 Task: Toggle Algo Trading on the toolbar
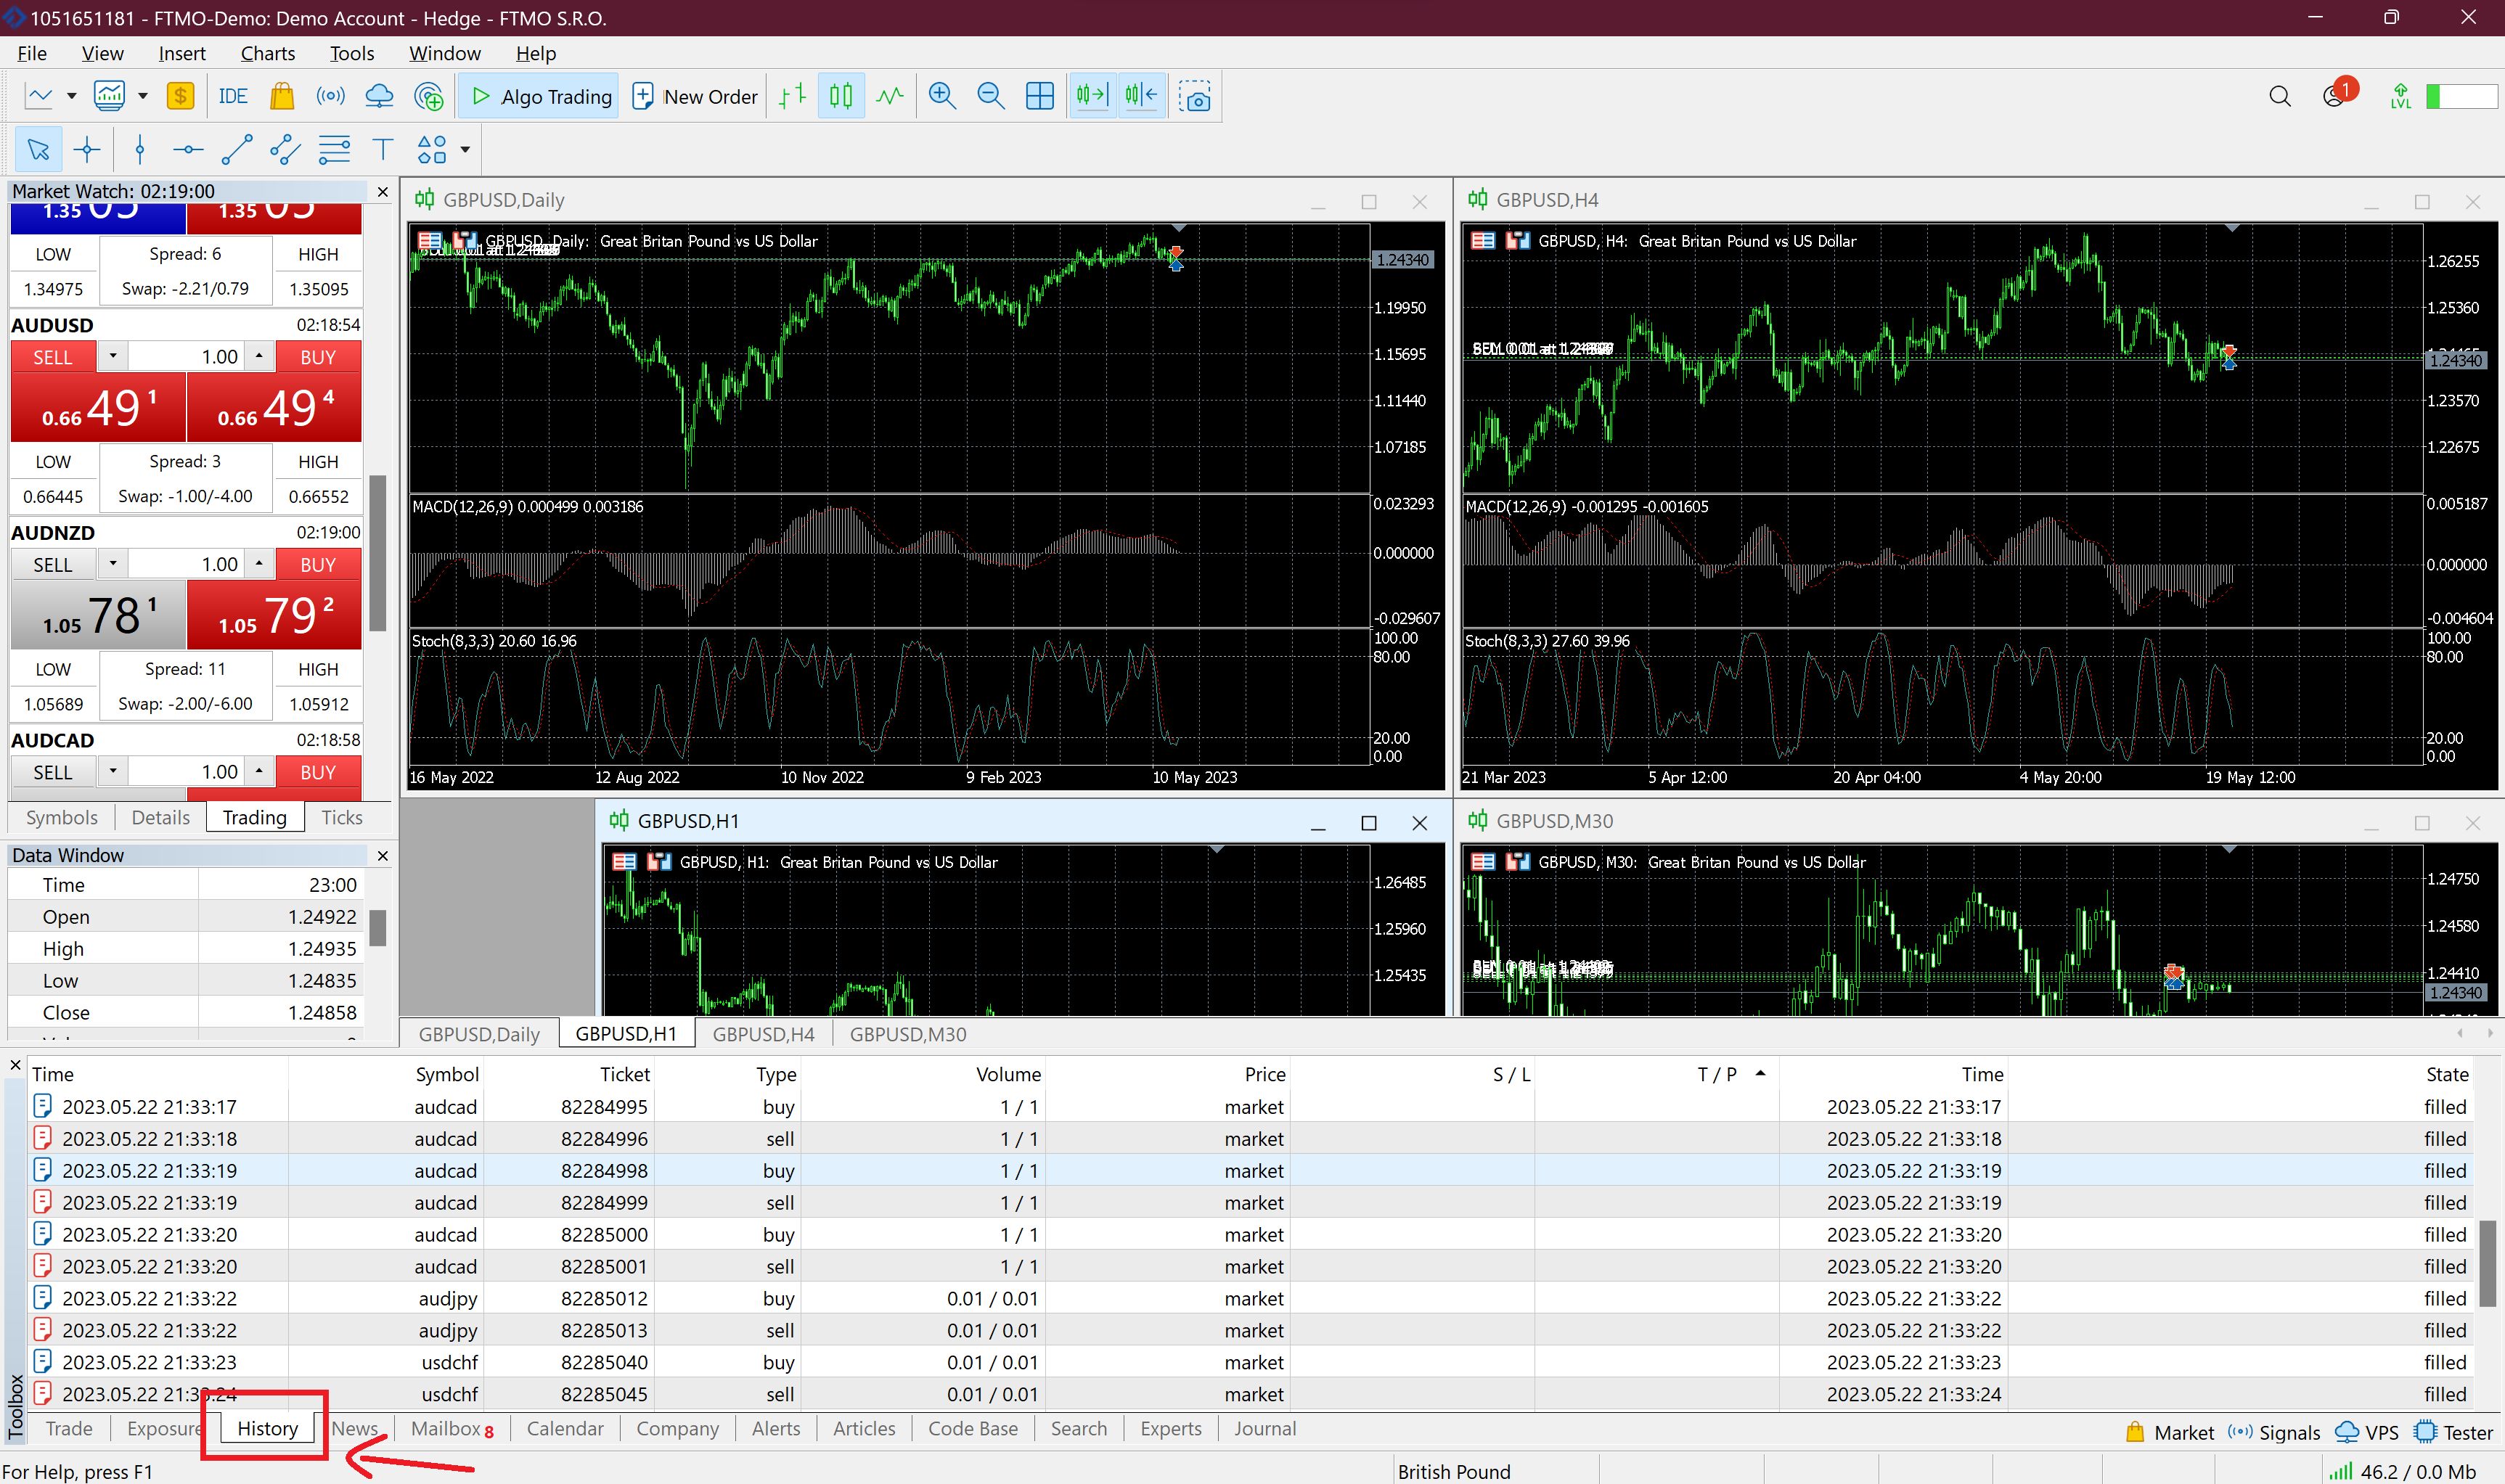(x=539, y=96)
